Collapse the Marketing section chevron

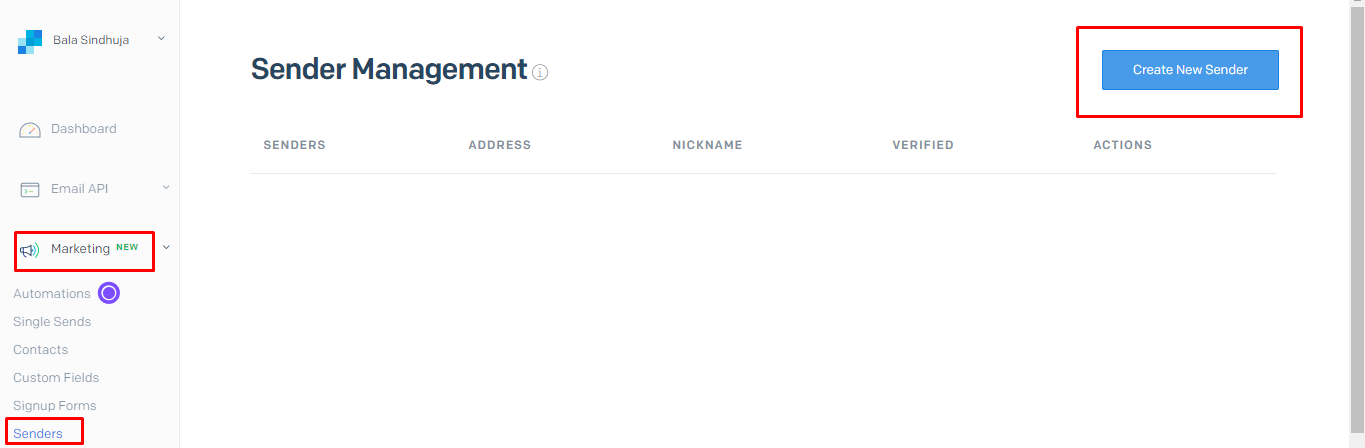pos(166,247)
